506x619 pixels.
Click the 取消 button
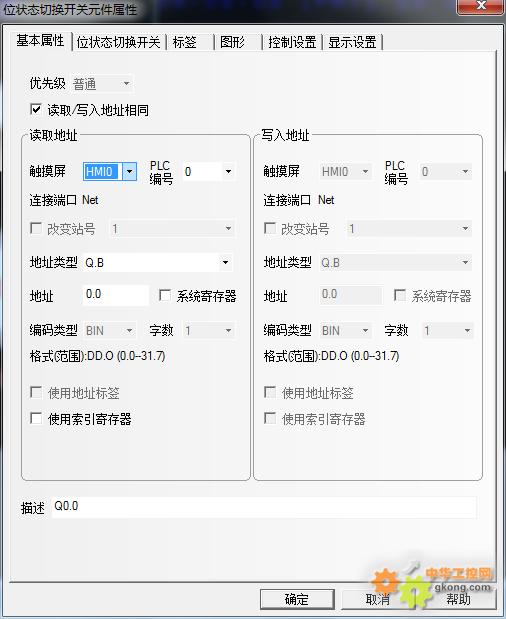[x=378, y=599]
